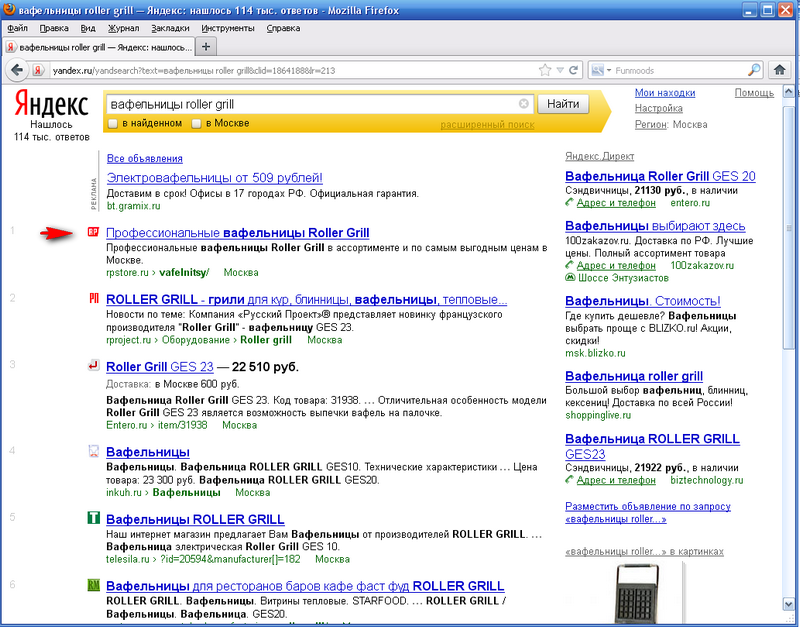Open ad 'Вафельница Roller Grill GES 20'
This screenshot has width=800, height=627.
point(660,177)
